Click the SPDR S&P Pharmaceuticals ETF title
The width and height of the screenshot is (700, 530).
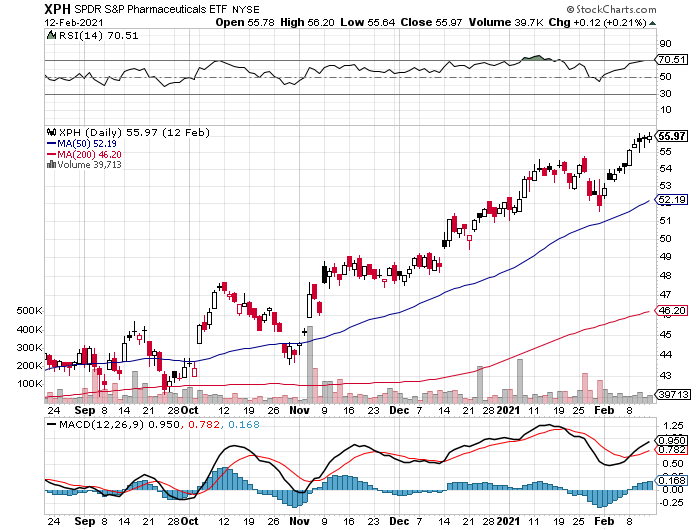pyautogui.click(x=150, y=9)
